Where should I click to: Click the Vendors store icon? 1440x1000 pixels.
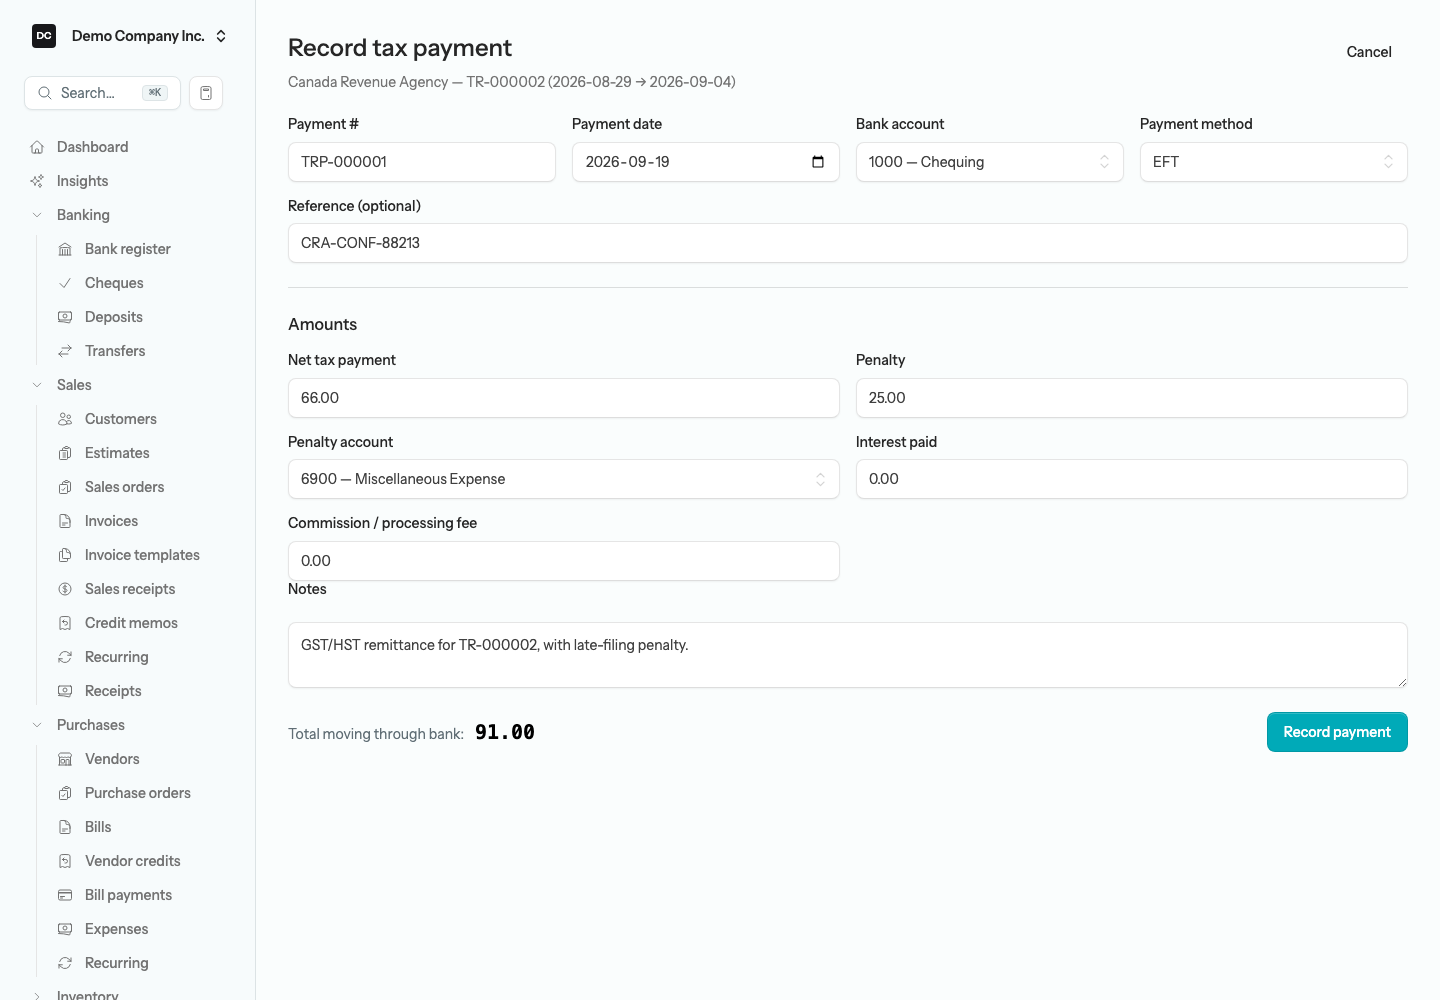click(65, 759)
